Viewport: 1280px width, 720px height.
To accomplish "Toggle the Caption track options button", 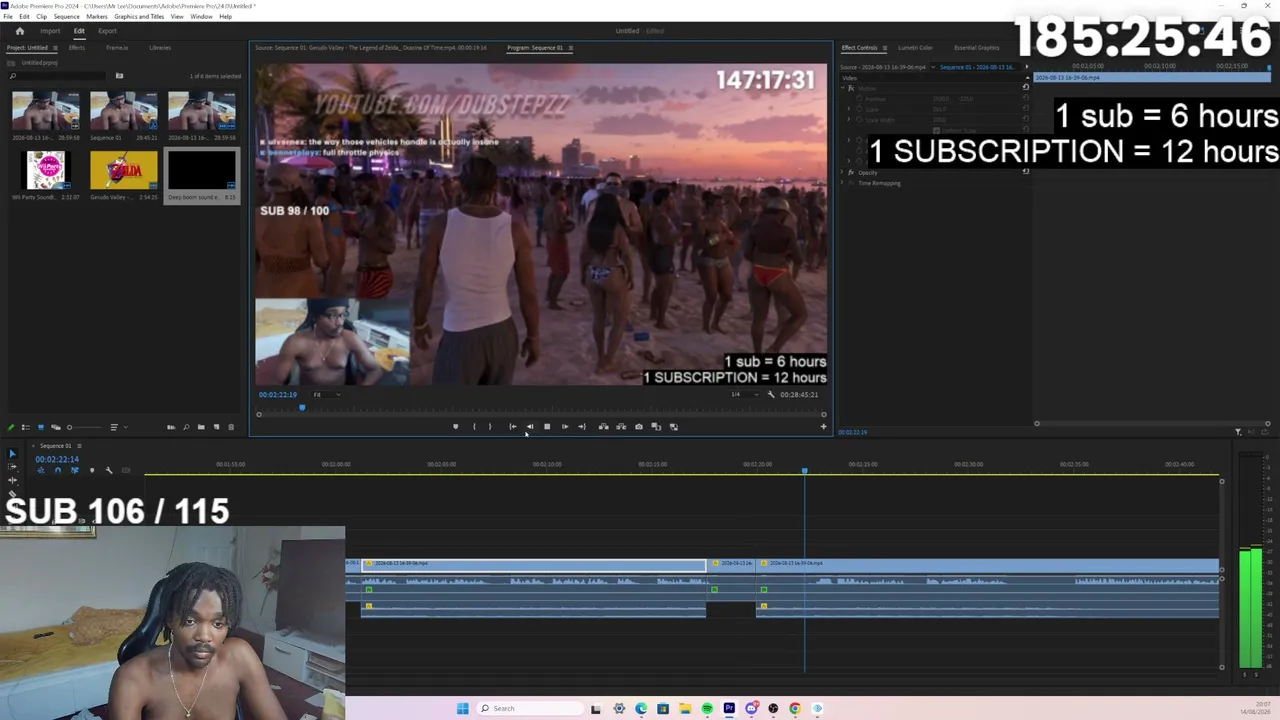I will pos(125,470).
